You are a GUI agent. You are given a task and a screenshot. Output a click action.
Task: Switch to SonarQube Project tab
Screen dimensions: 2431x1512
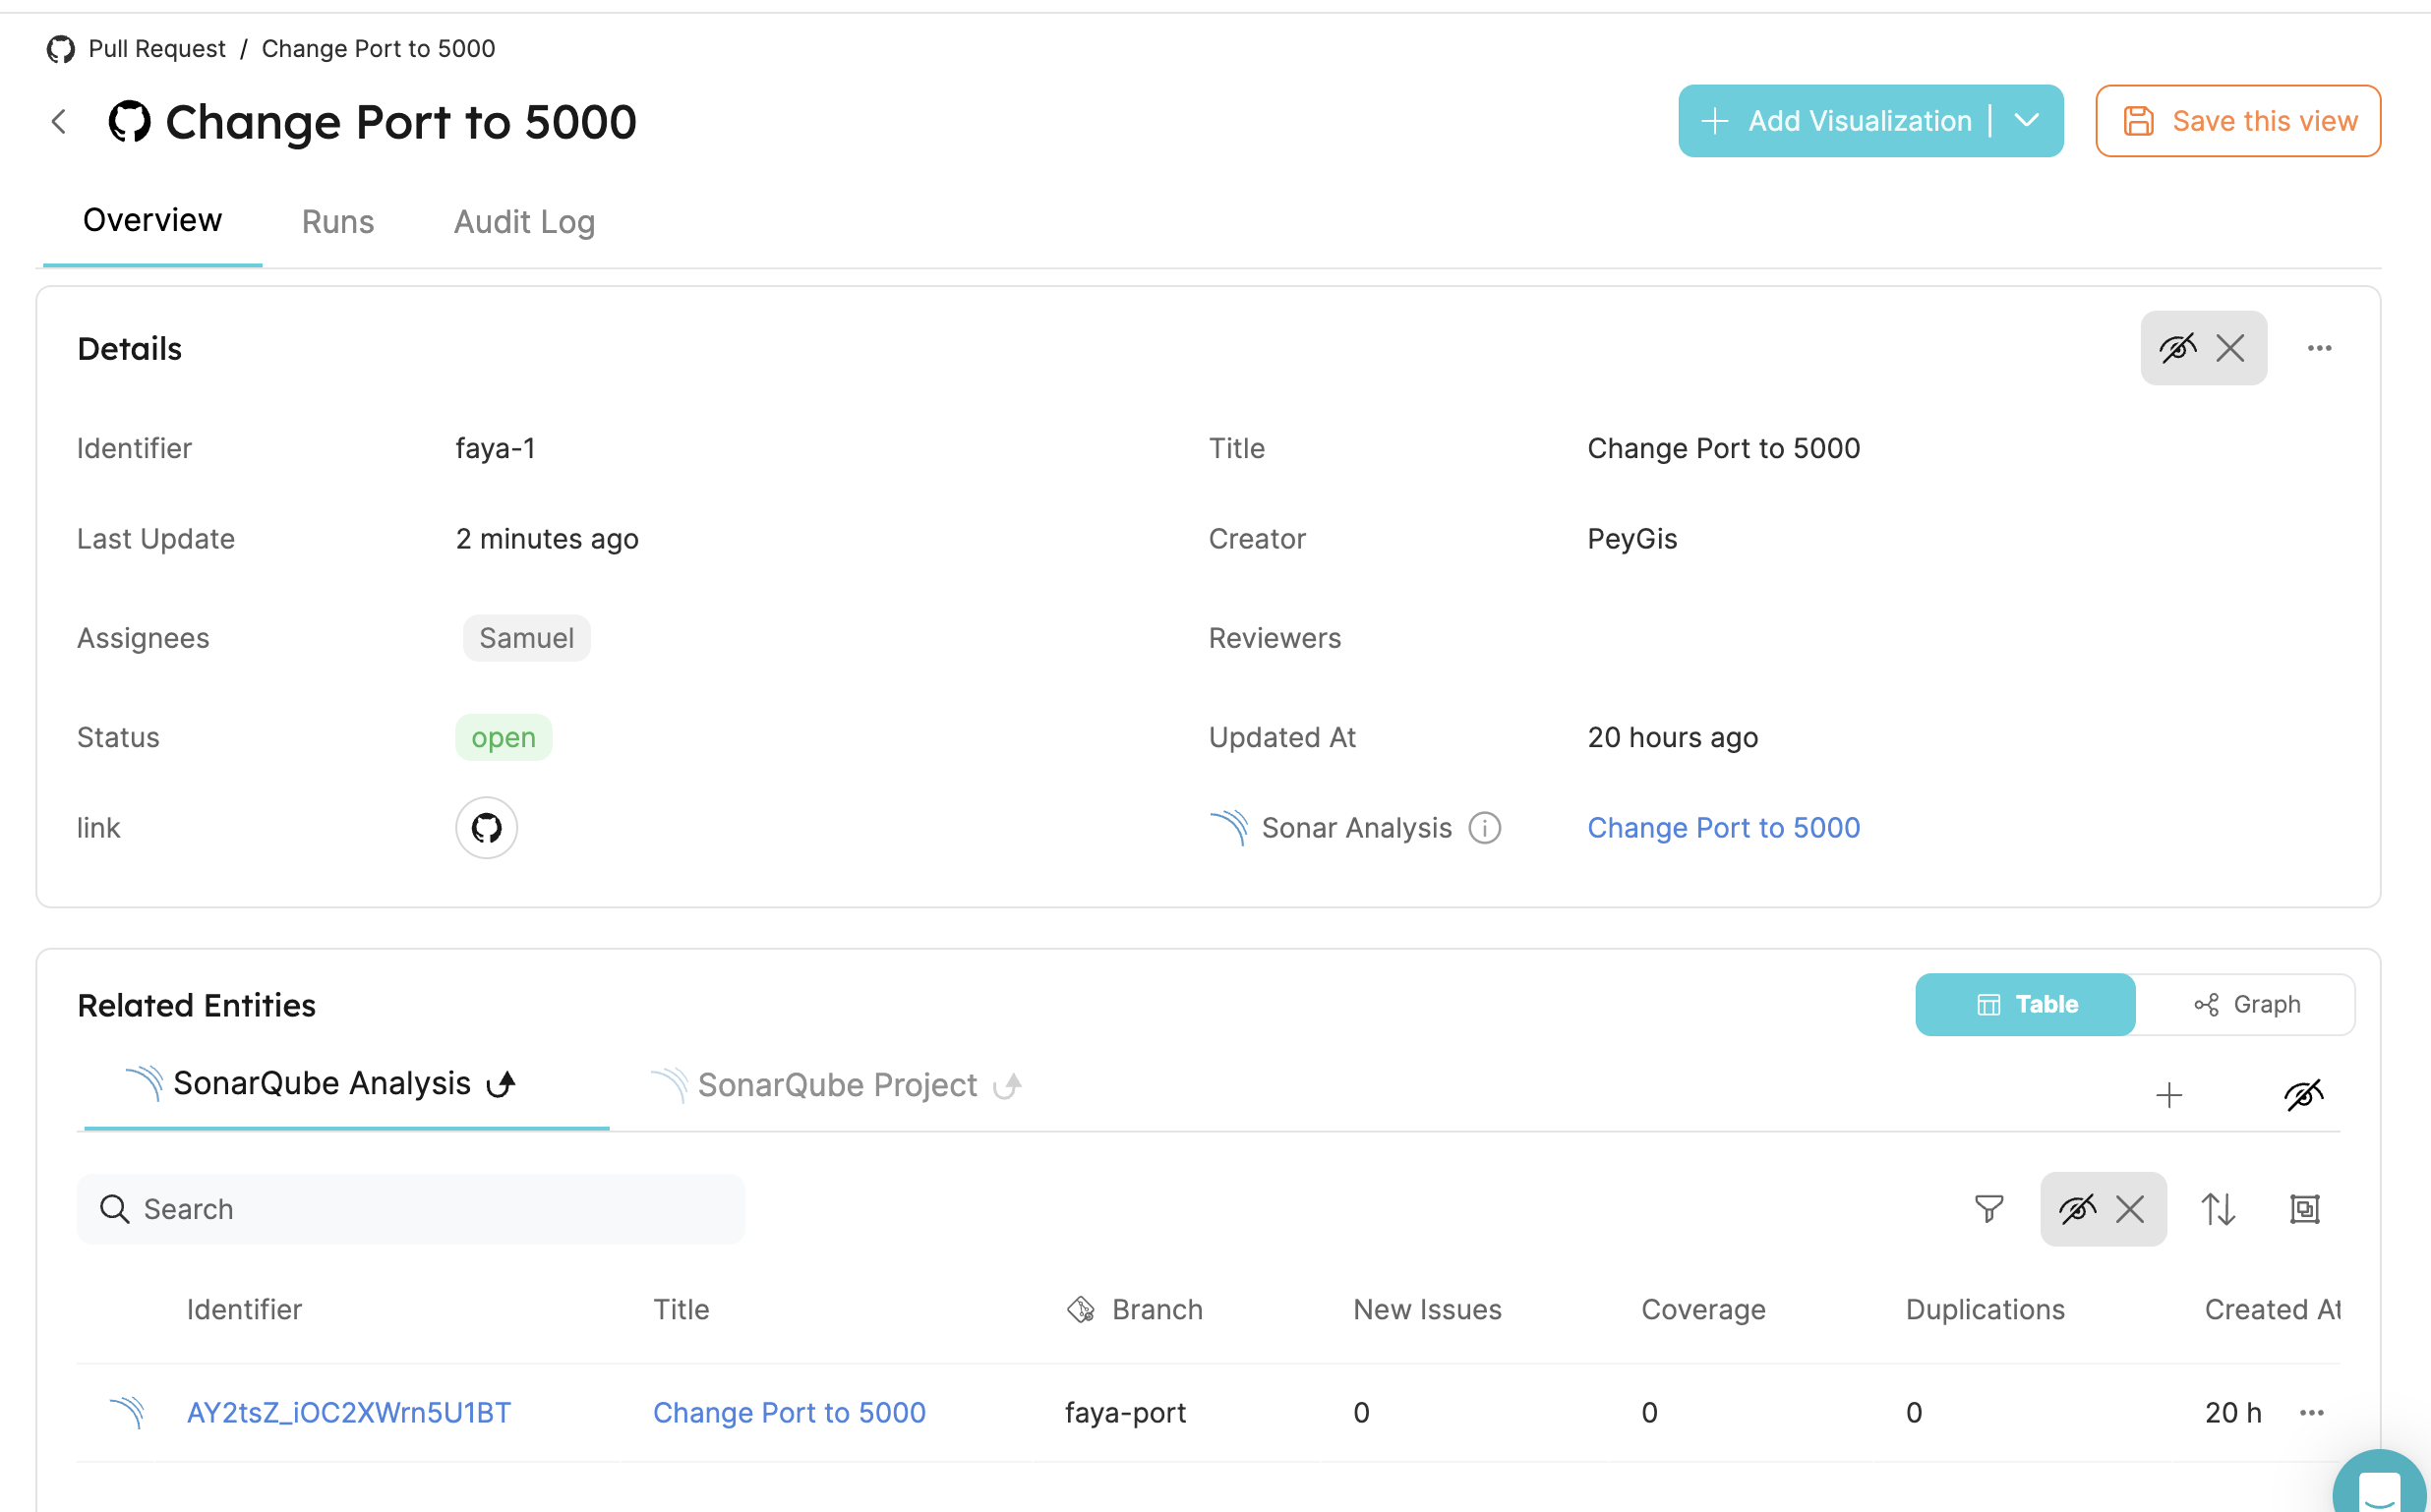pyautogui.click(x=836, y=1085)
